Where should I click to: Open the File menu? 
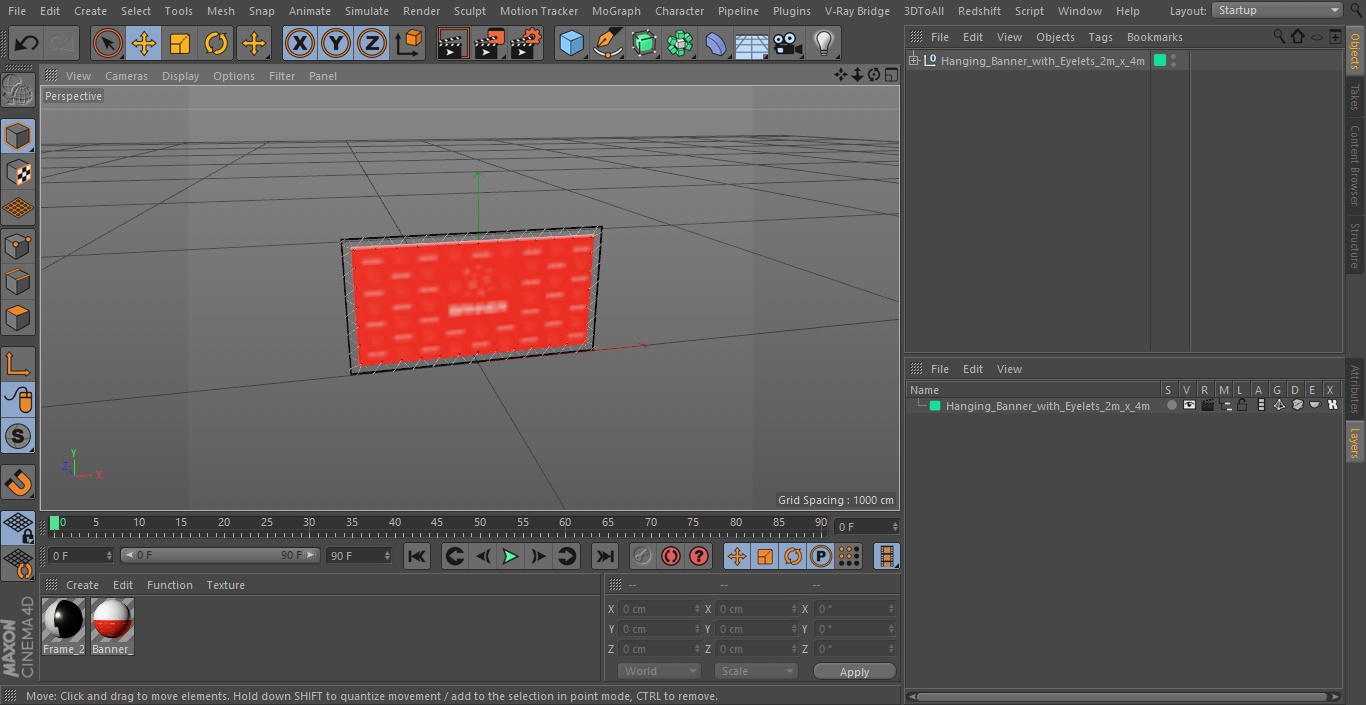tap(16, 10)
